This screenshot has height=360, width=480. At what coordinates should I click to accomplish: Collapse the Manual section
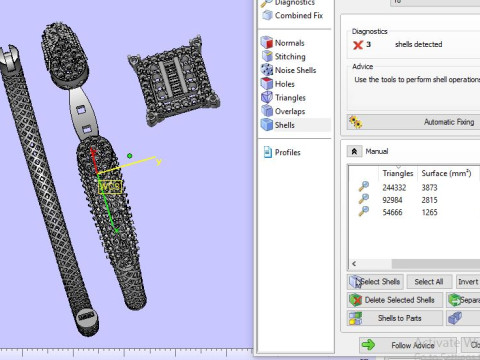pos(354,151)
